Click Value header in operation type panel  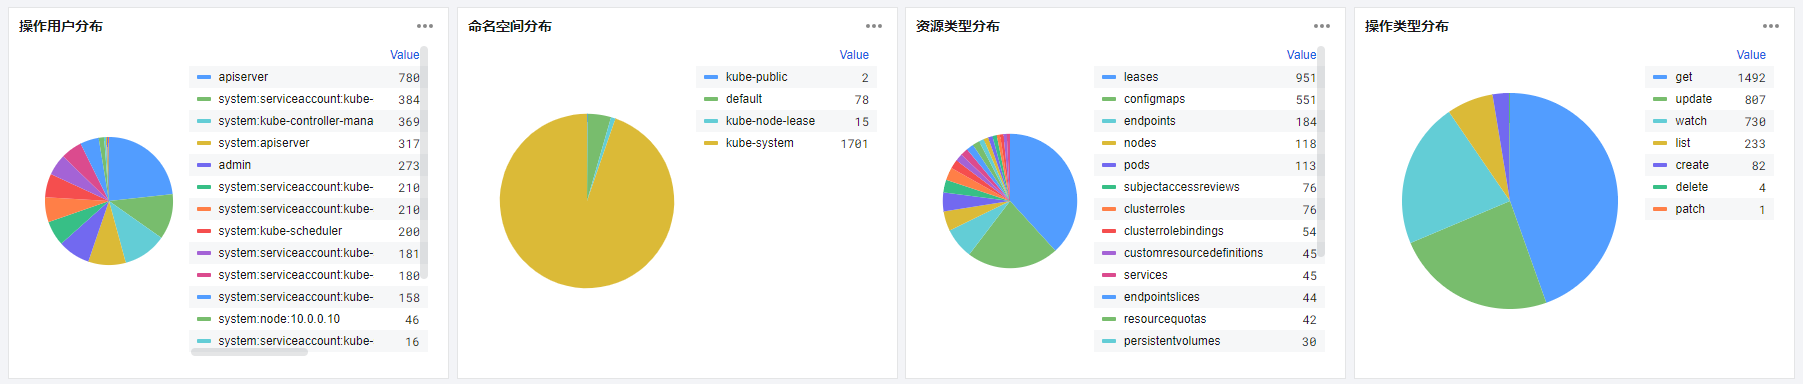(1751, 55)
